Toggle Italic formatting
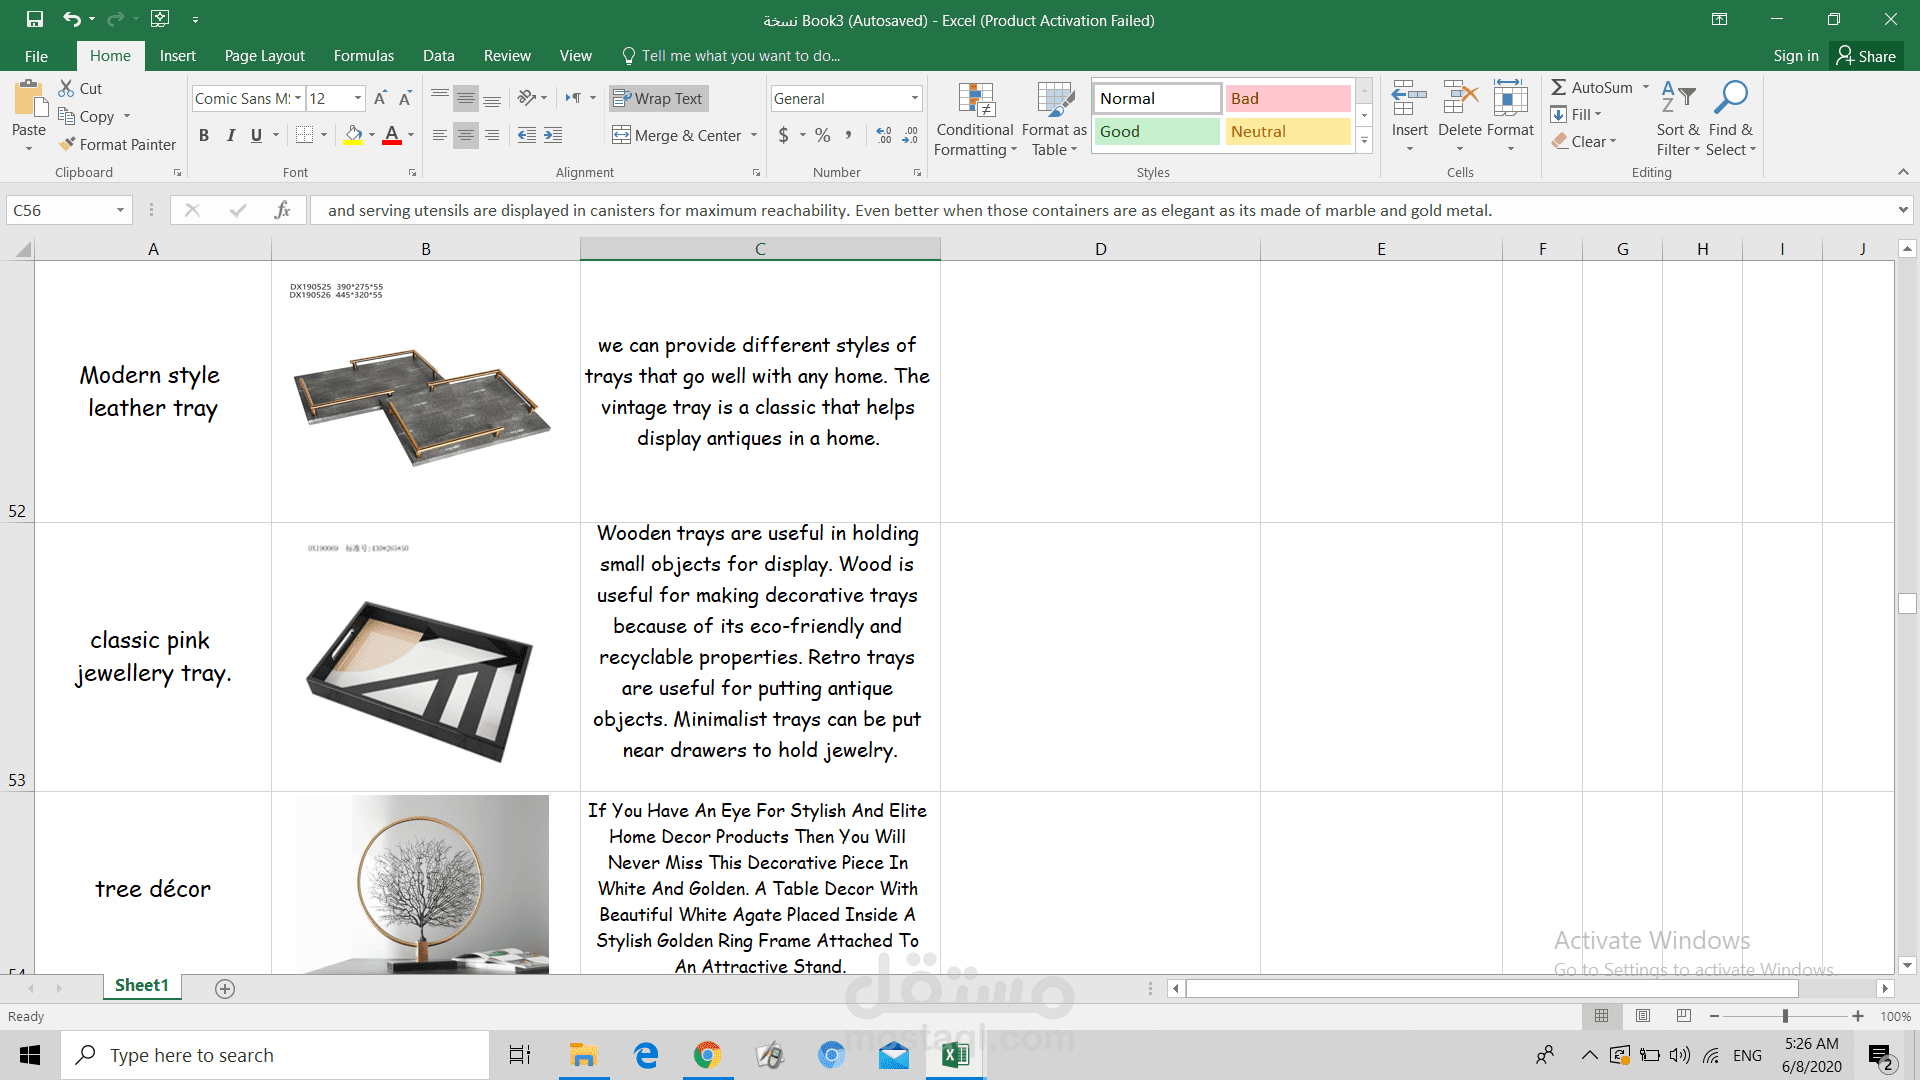1920x1080 pixels. click(231, 135)
